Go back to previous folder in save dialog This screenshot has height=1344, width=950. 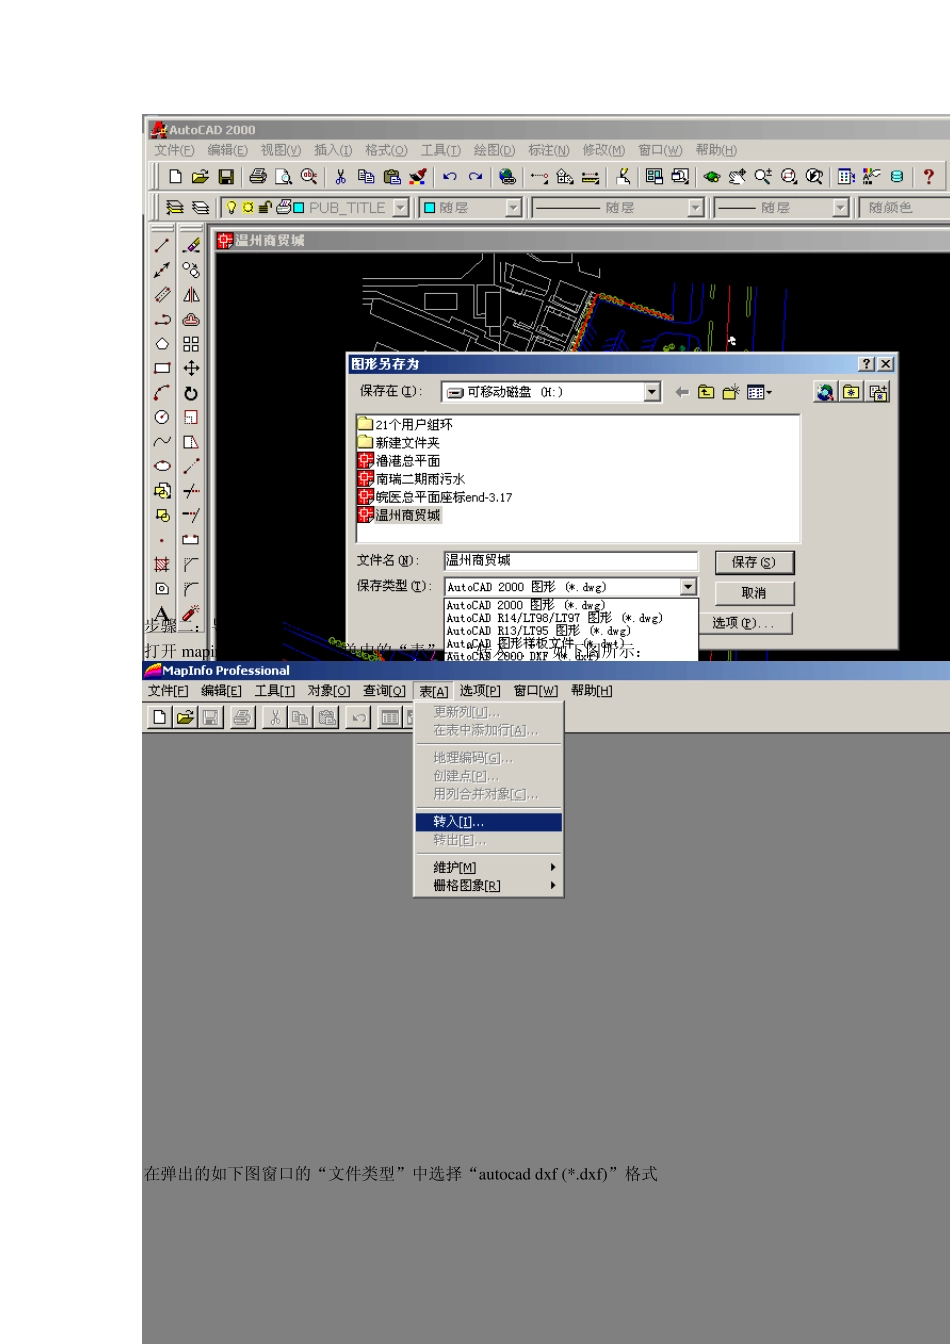pyautogui.click(x=682, y=392)
